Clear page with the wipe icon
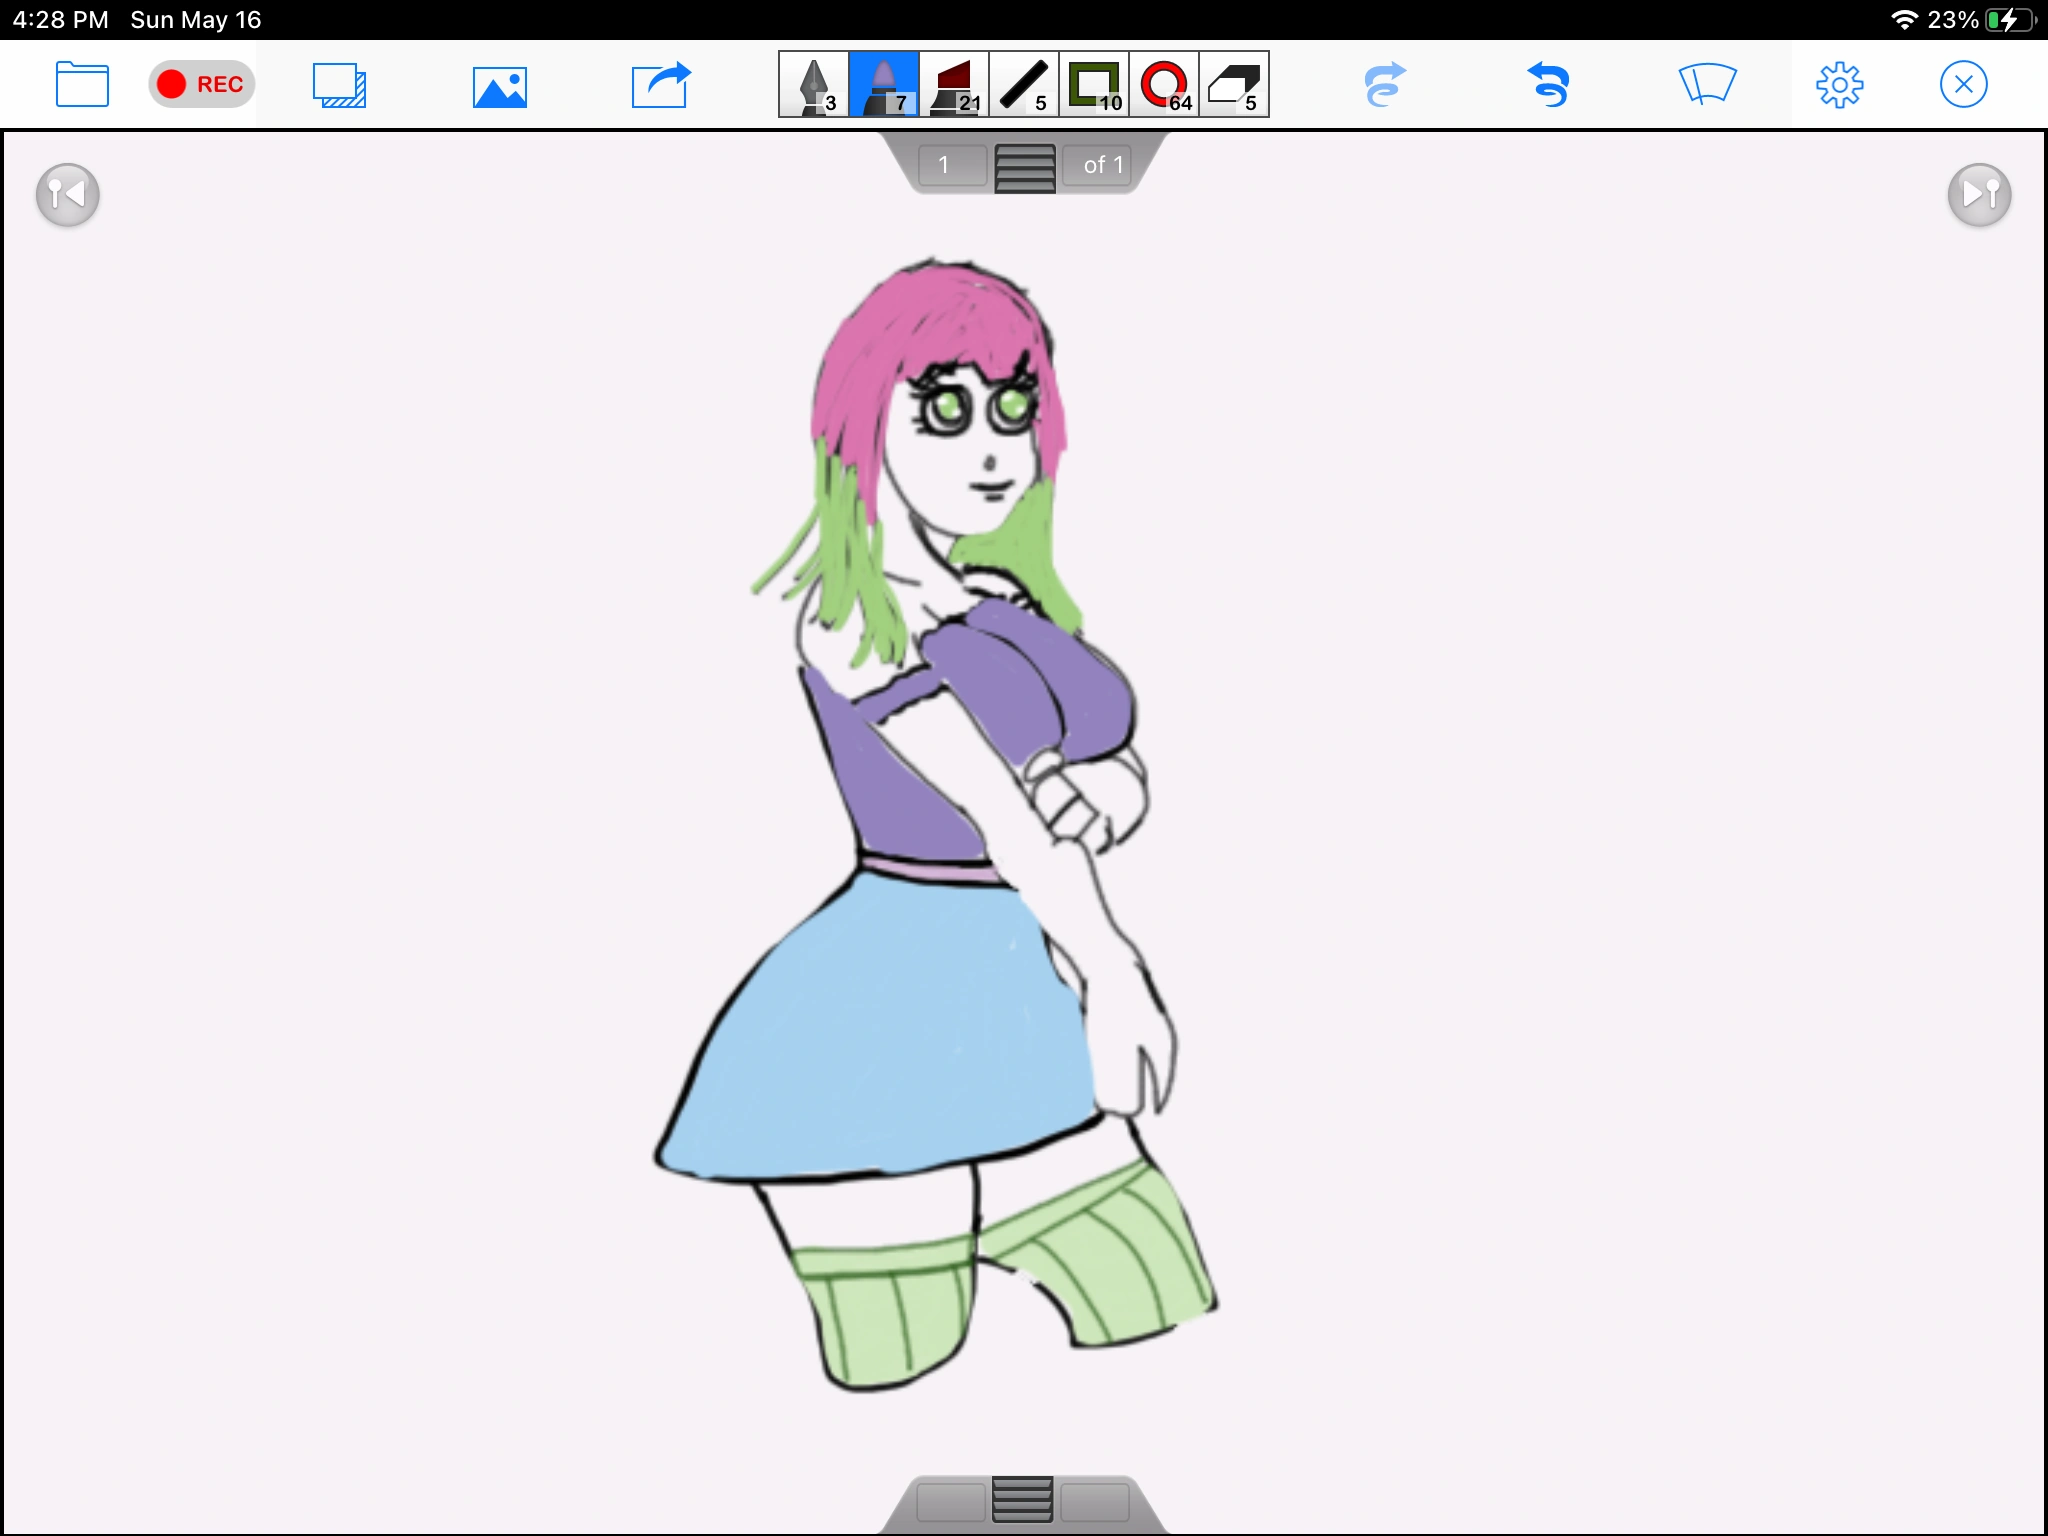The width and height of the screenshot is (2048, 1536). coord(1707,85)
